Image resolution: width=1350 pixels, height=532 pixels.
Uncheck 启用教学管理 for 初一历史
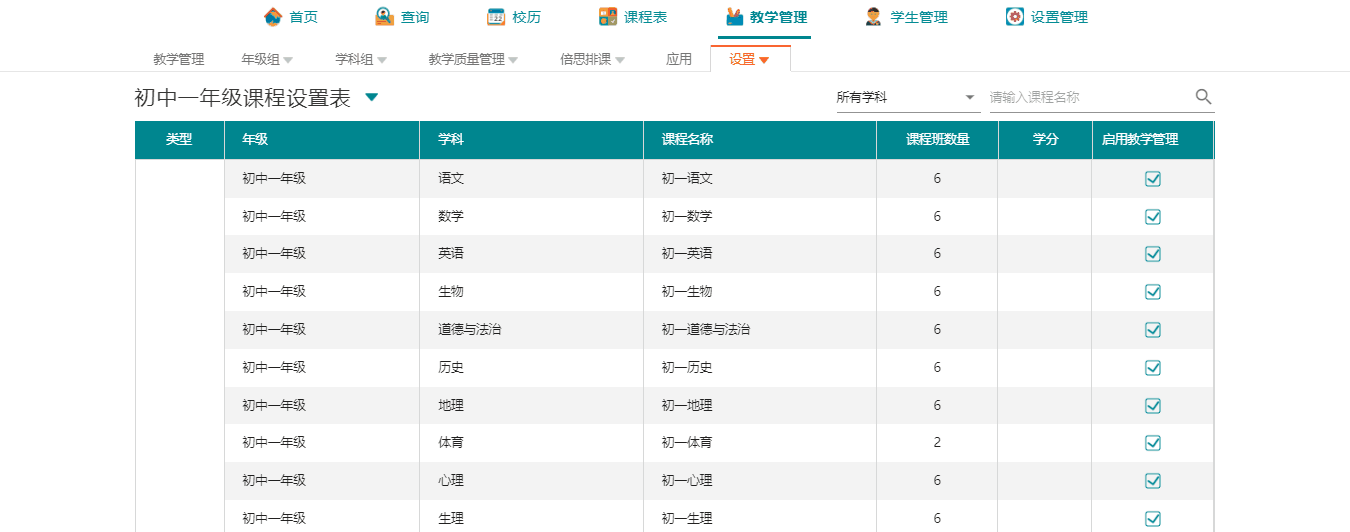(x=1152, y=368)
